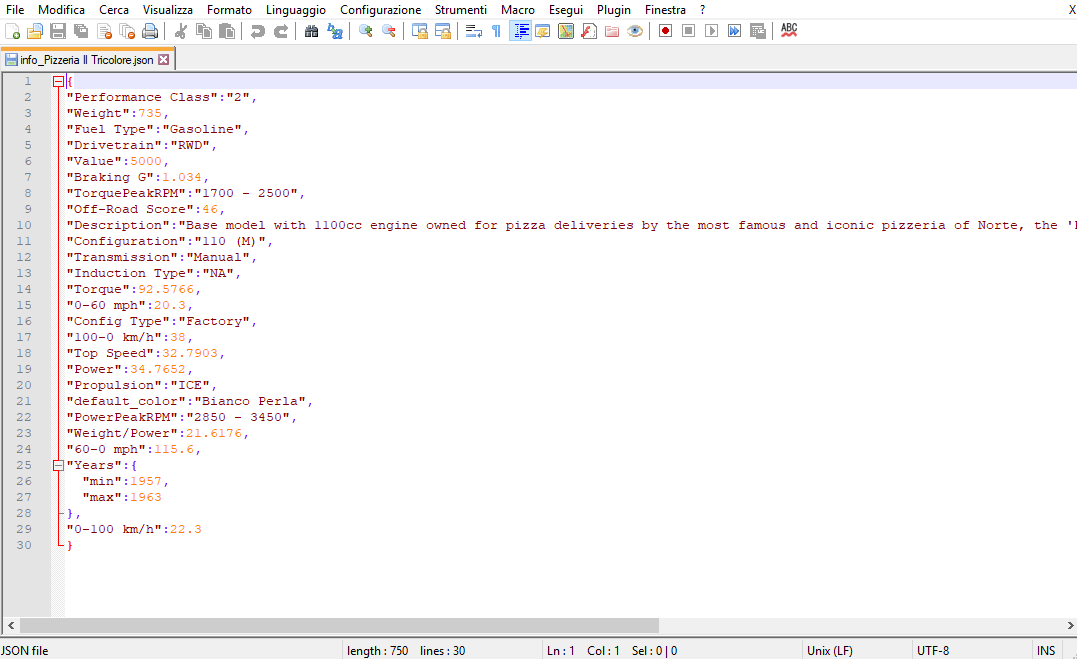Open the Esegui menu
Screen dimensions: 1077x659
tap(566, 10)
